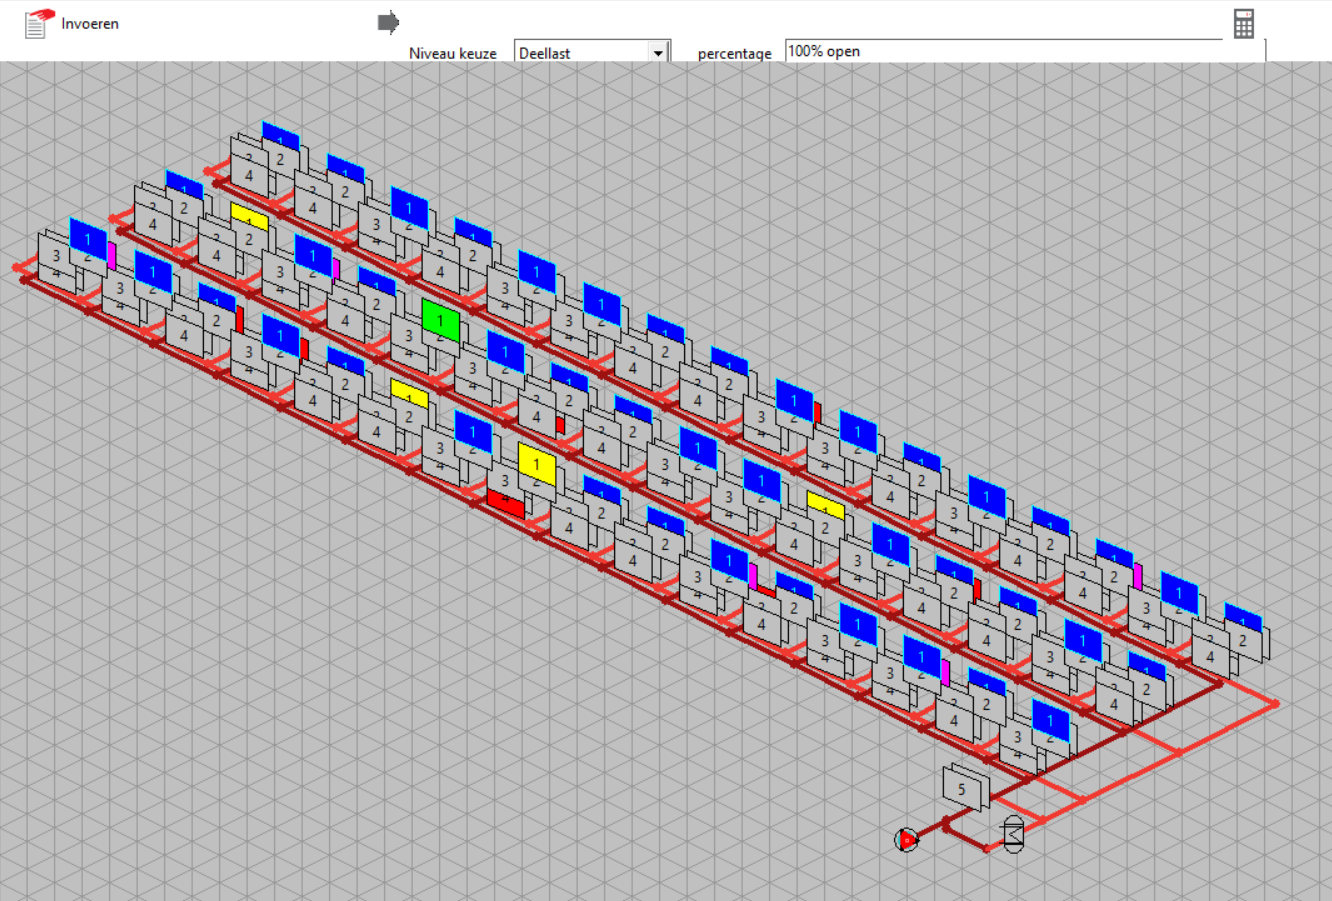Click the percentage field showing 100% open
Viewport: 1332px width, 901px height.
(x=1000, y=51)
